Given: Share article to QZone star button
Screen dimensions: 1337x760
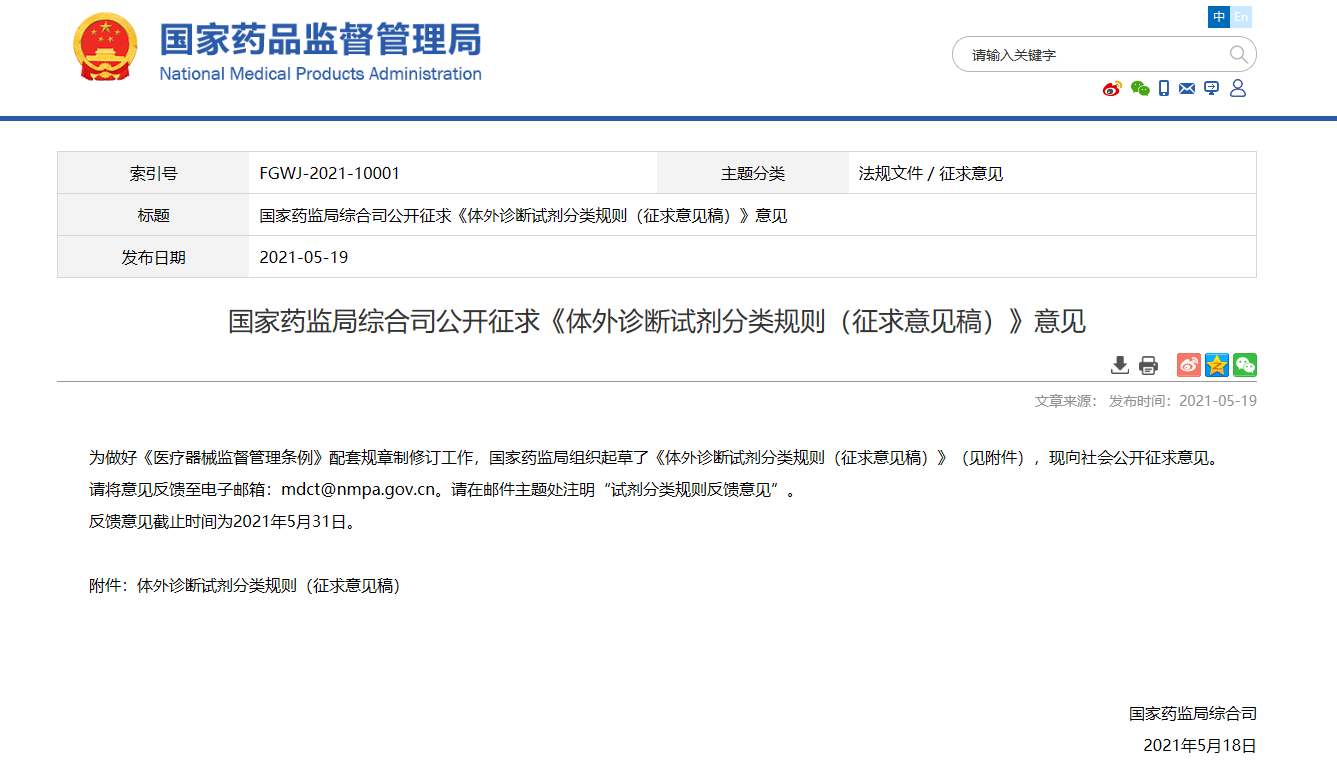Looking at the screenshot, I should tap(1217, 365).
